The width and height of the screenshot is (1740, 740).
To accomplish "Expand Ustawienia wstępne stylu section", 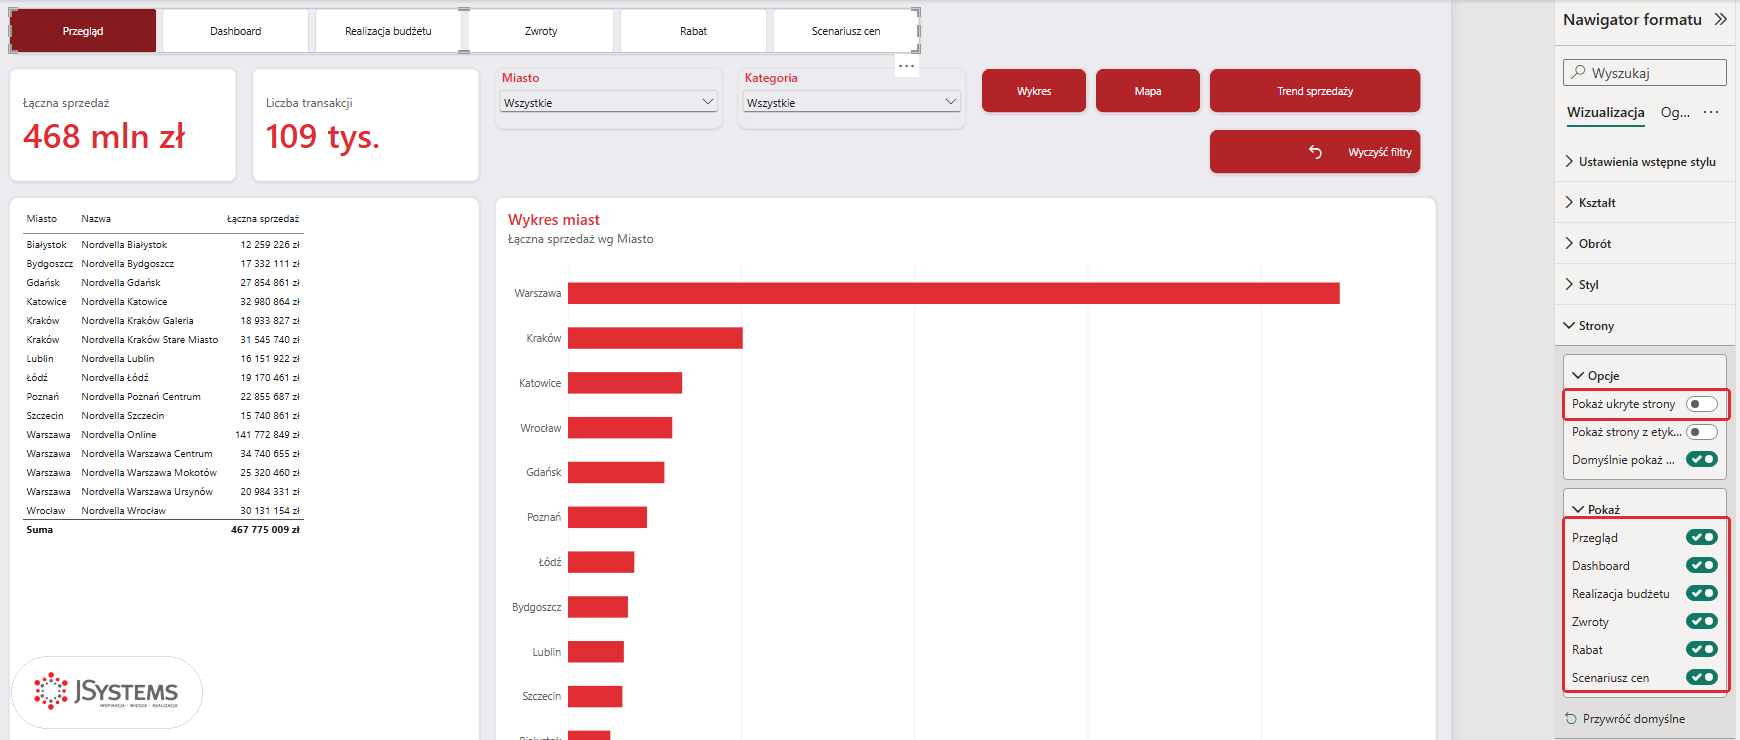I will 1645,161.
